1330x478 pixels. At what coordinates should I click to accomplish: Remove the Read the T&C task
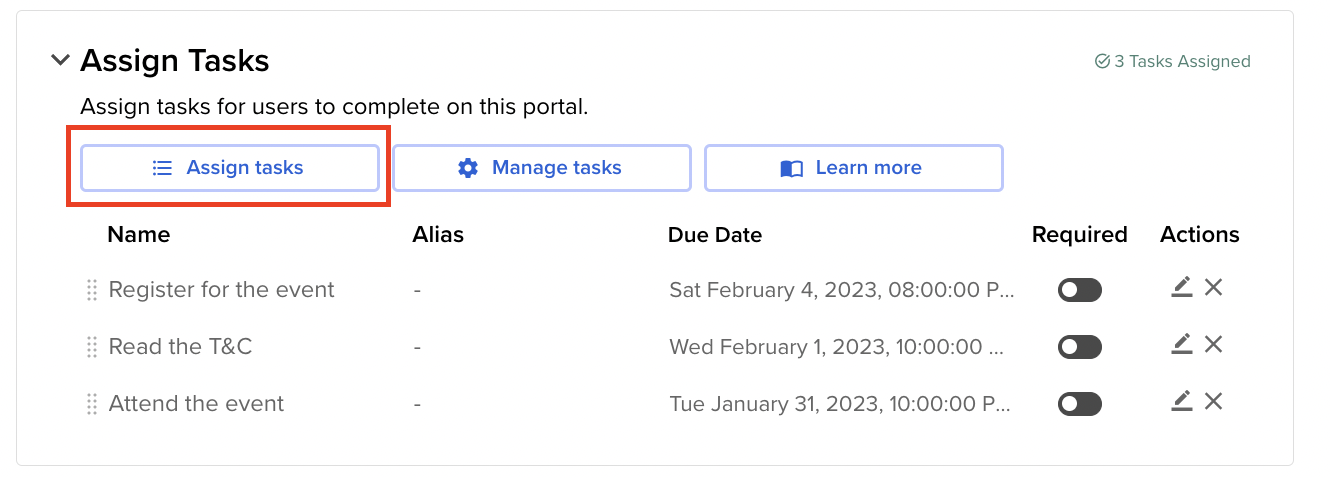pos(1213,345)
